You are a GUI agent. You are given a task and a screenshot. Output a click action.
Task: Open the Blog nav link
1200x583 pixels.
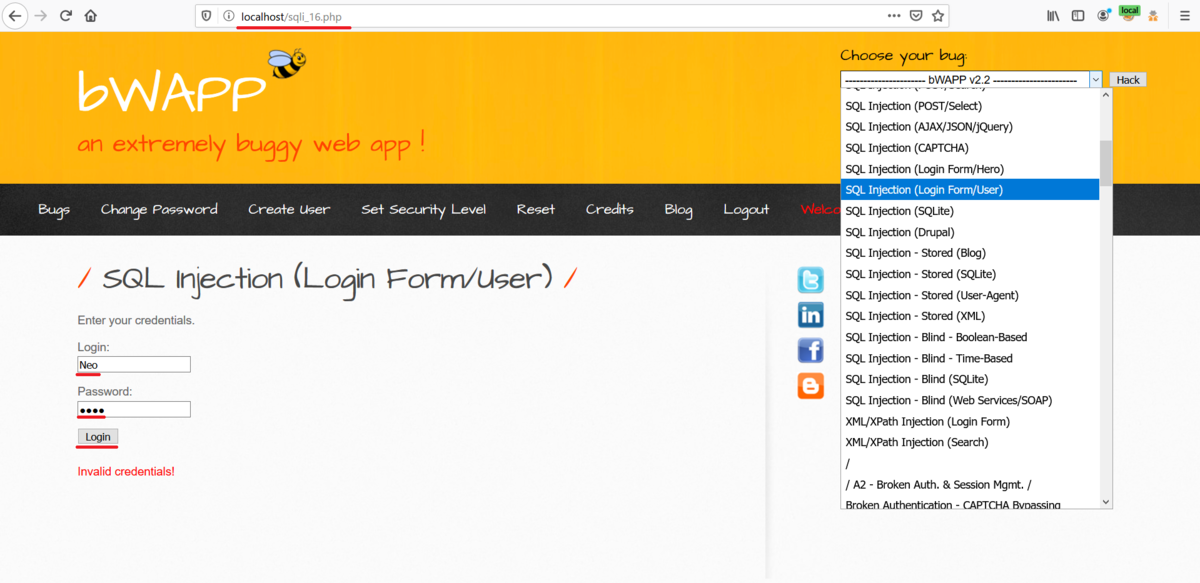[678, 210]
